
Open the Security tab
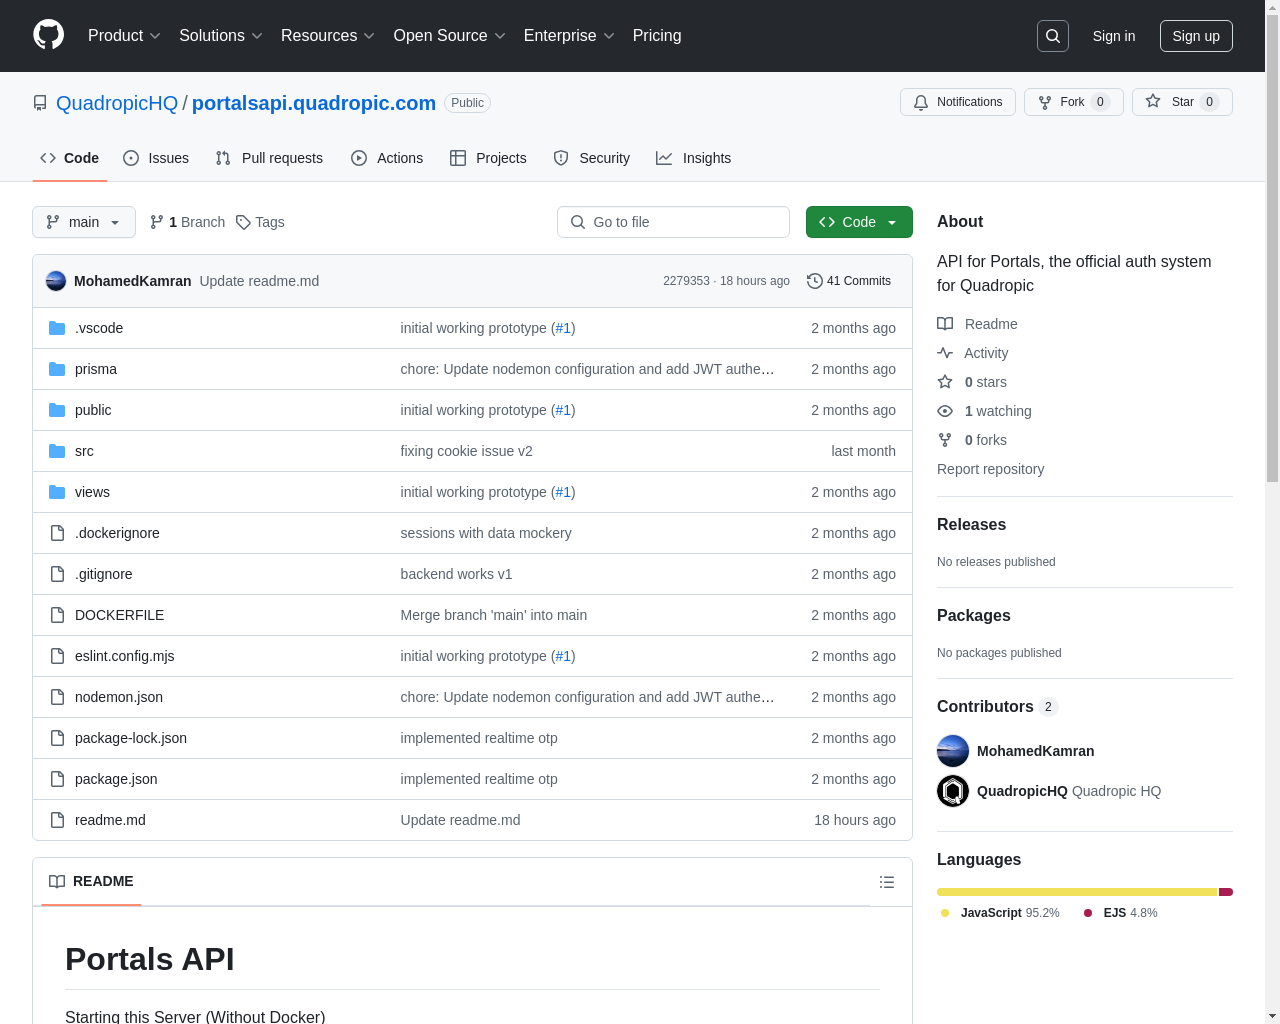pyautogui.click(x=592, y=158)
